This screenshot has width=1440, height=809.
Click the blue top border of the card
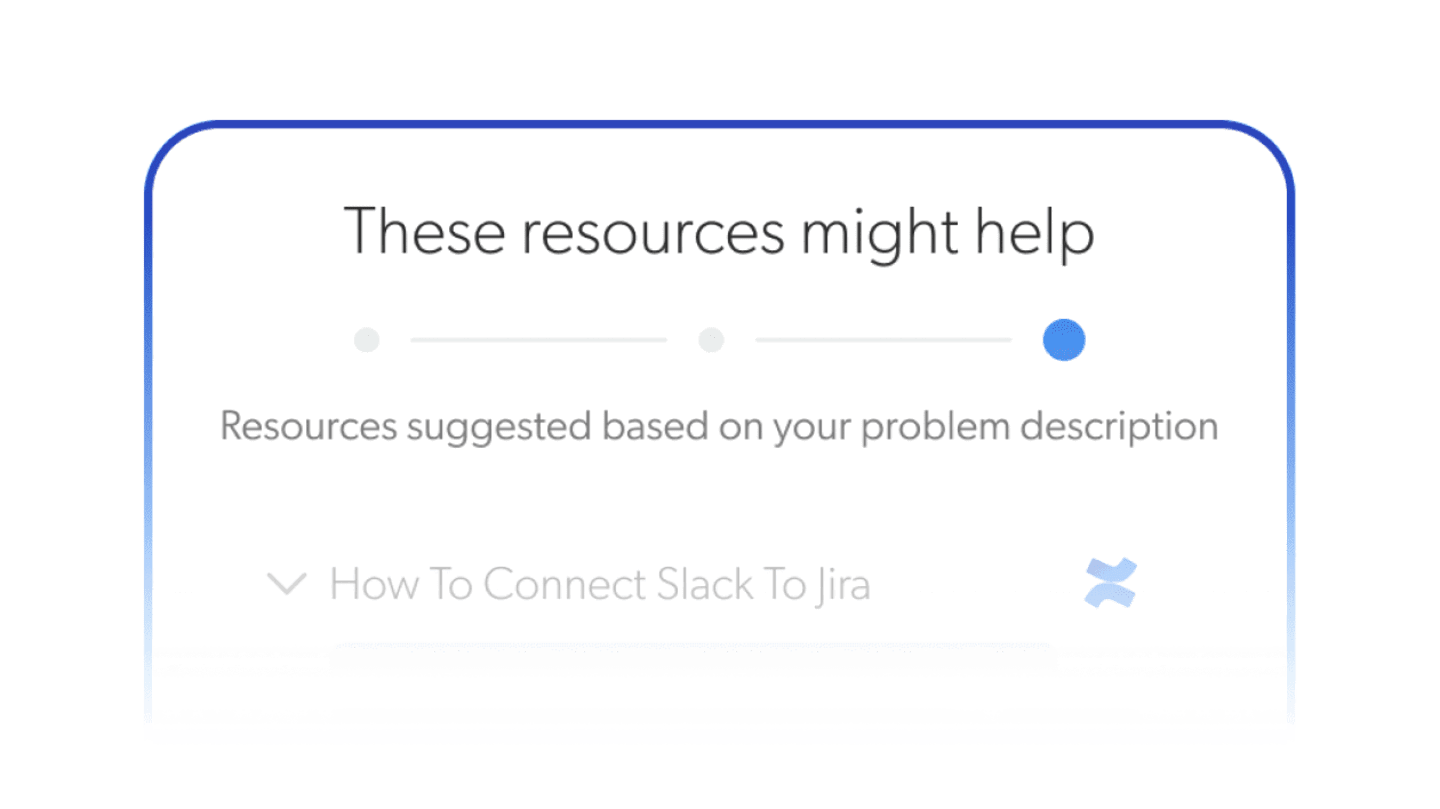point(719,125)
